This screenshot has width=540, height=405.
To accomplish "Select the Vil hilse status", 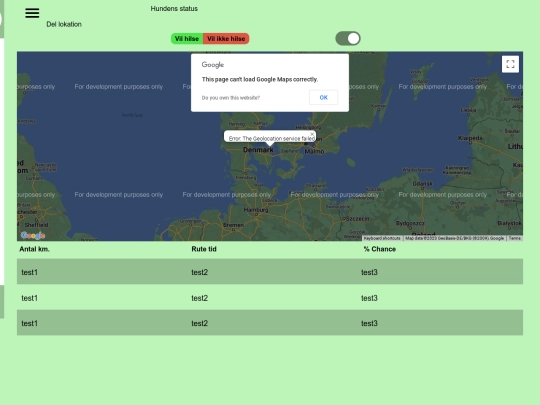I will click(187, 39).
